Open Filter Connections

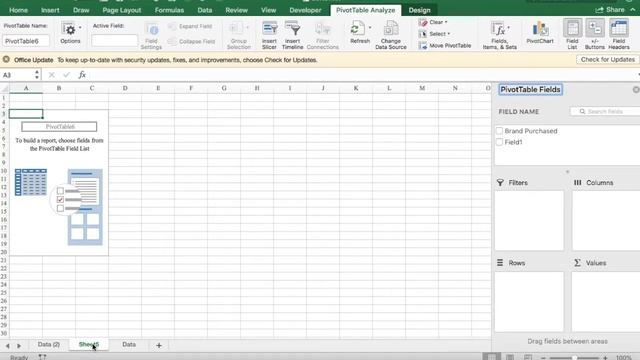point(322,36)
